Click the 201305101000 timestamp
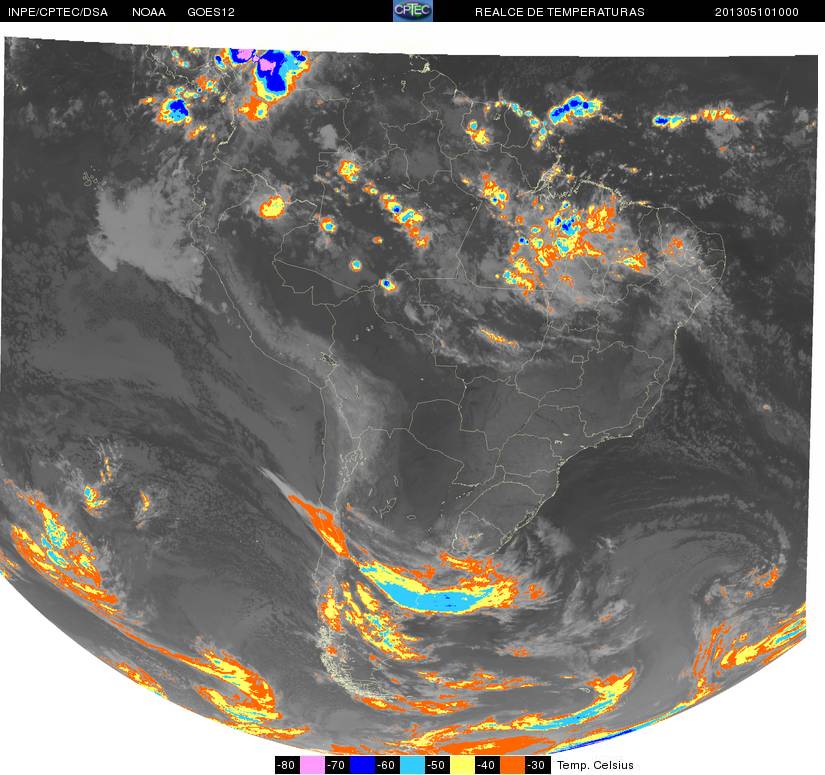Viewport: 825px width, 775px height. (x=757, y=12)
